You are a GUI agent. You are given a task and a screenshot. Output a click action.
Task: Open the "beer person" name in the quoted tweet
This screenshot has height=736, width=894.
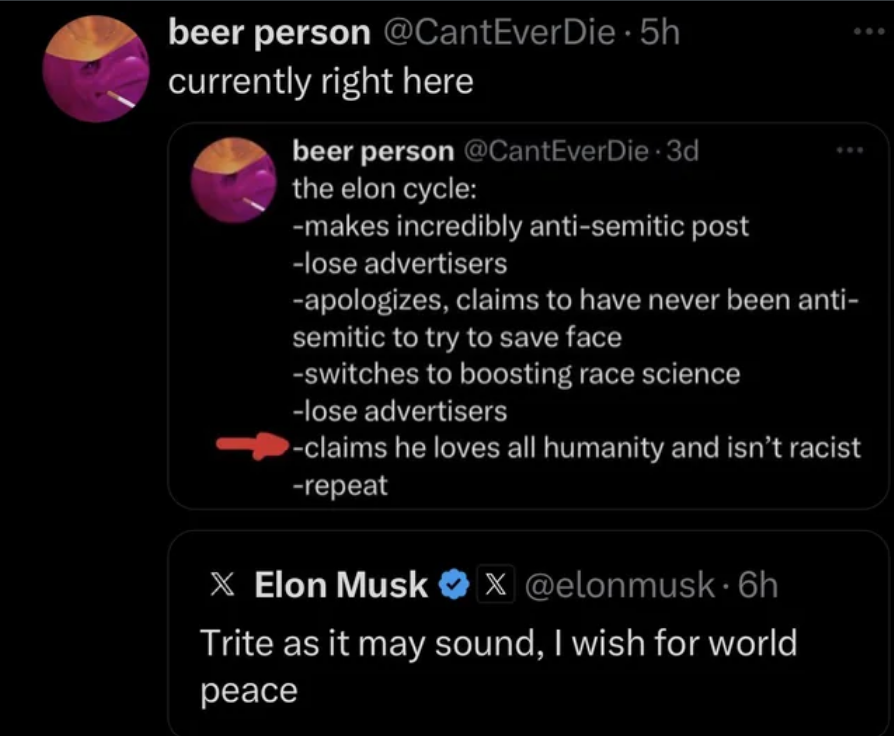372,151
